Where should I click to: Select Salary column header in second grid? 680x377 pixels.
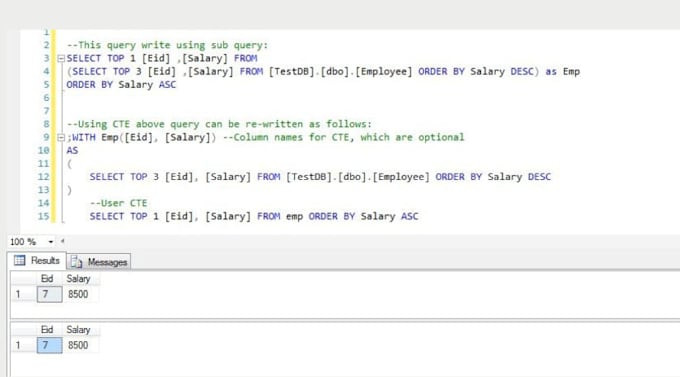pos(78,330)
